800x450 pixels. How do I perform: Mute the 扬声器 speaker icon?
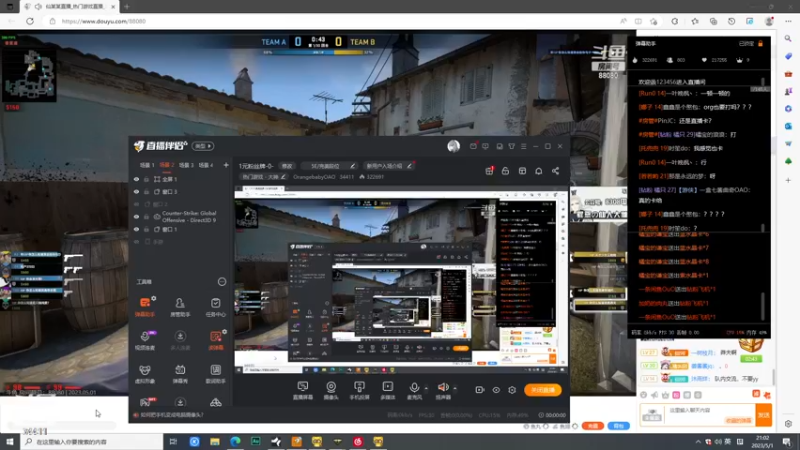click(443, 388)
